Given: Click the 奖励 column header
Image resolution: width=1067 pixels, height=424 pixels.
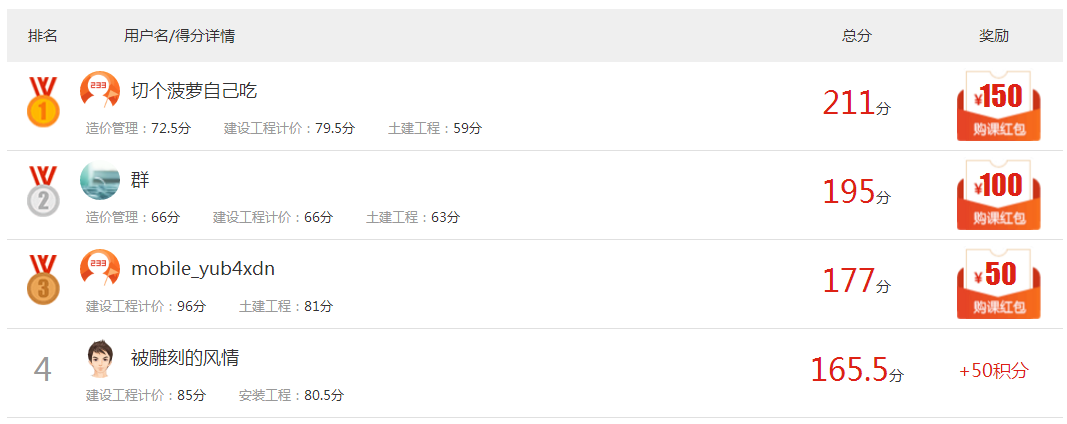Looking at the screenshot, I should point(994,36).
